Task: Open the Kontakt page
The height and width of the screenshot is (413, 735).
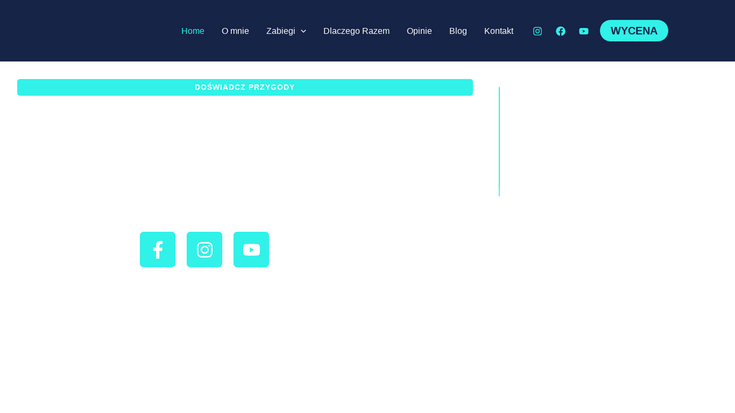Action: (x=498, y=31)
